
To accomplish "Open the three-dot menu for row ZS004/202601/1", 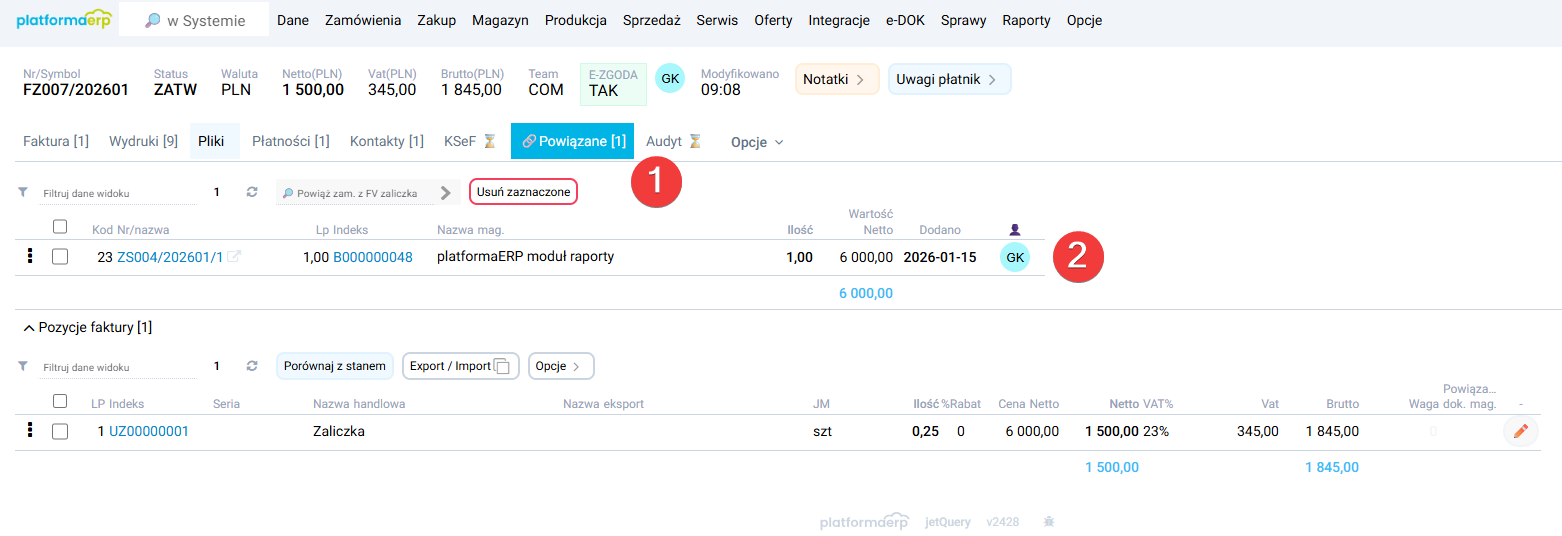I will coord(30,257).
